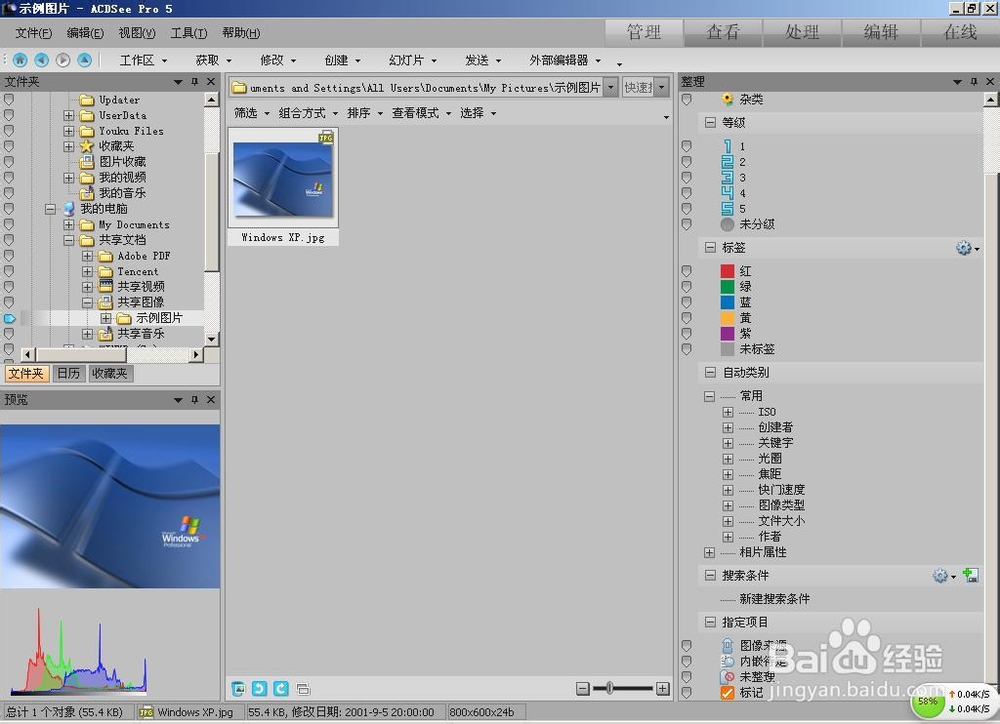Toggle Easy-Select marker next to 未标签
The image size is (1000, 724).
coord(686,349)
